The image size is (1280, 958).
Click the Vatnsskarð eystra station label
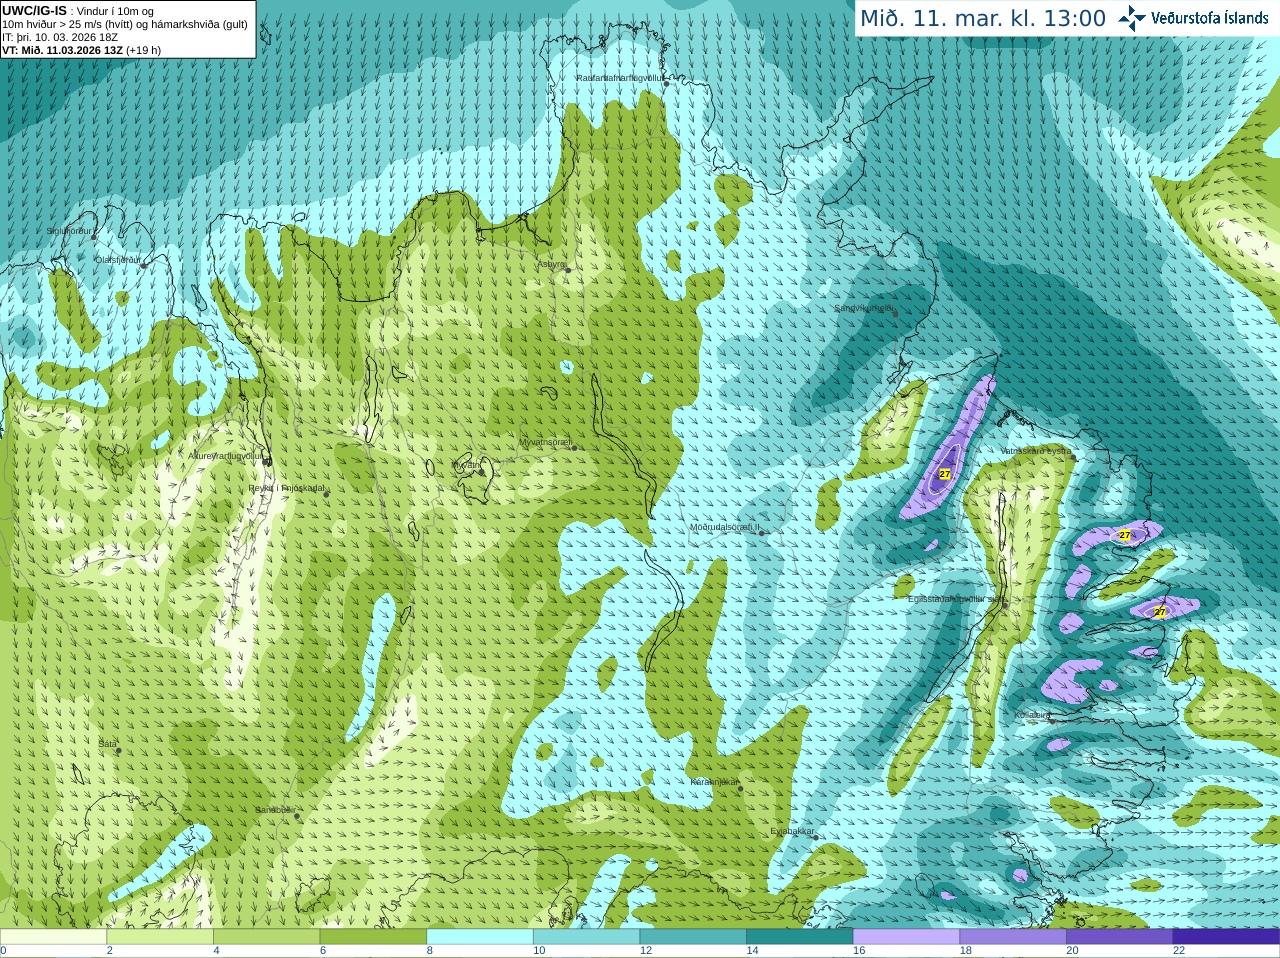pos(1036,451)
